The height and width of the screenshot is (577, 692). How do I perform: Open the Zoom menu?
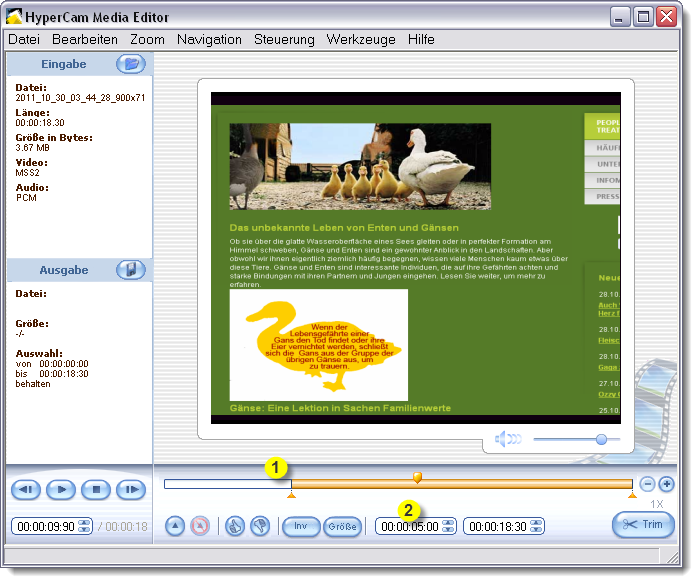click(x=147, y=39)
